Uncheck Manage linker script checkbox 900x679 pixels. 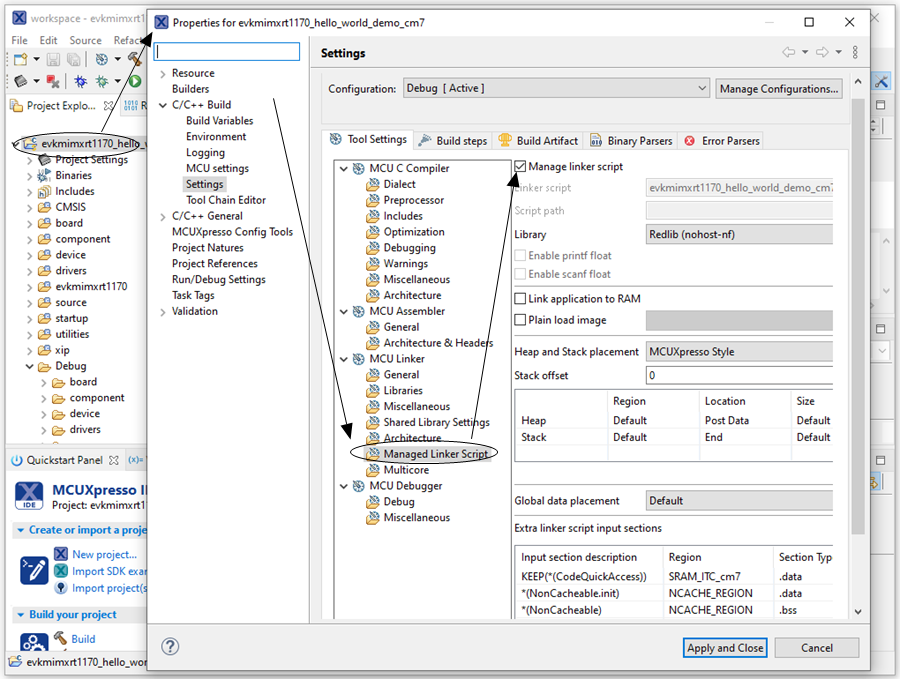(x=520, y=166)
